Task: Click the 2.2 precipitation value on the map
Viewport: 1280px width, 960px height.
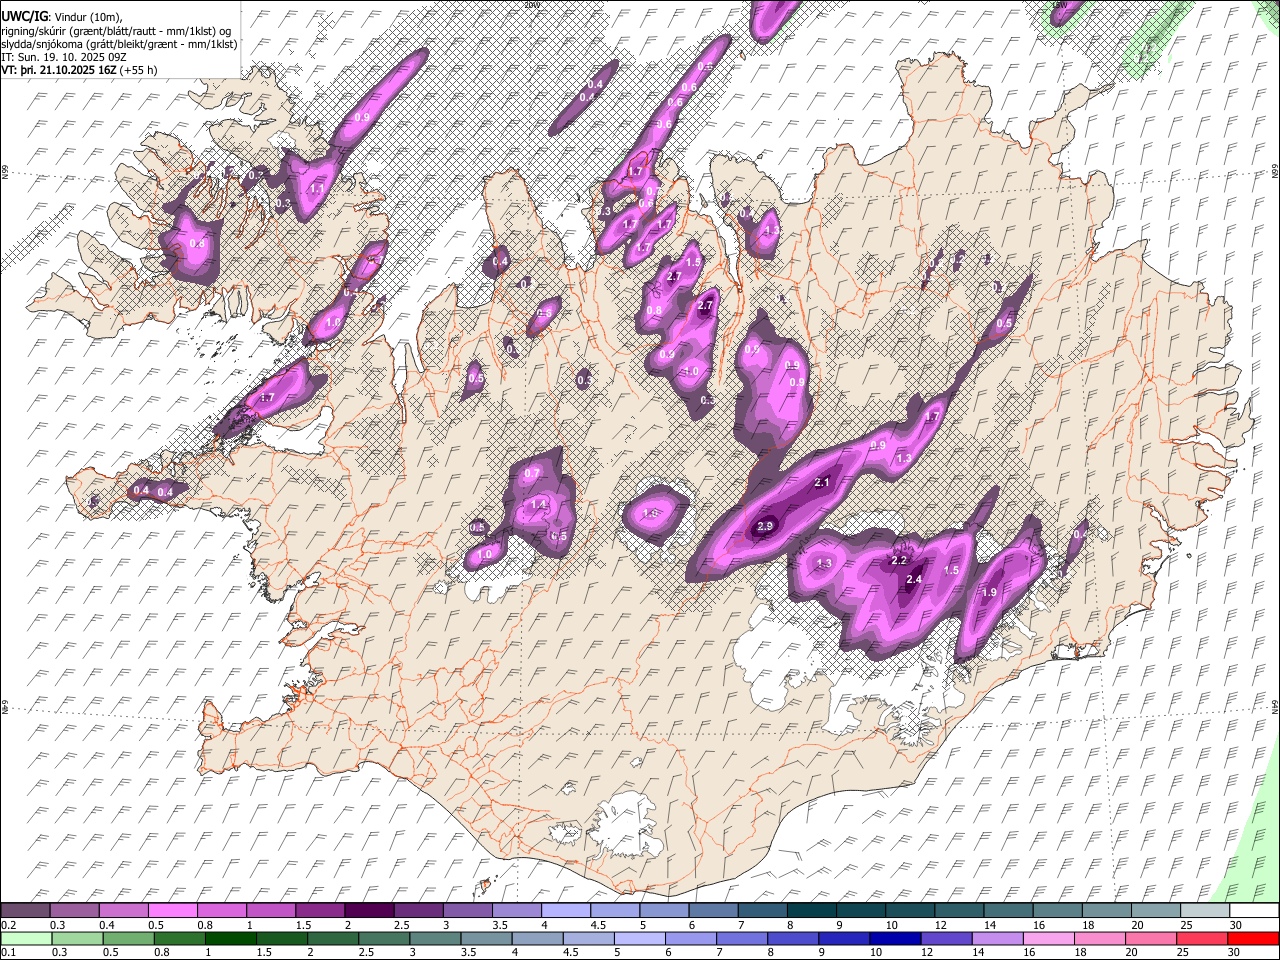Action: coord(898,561)
